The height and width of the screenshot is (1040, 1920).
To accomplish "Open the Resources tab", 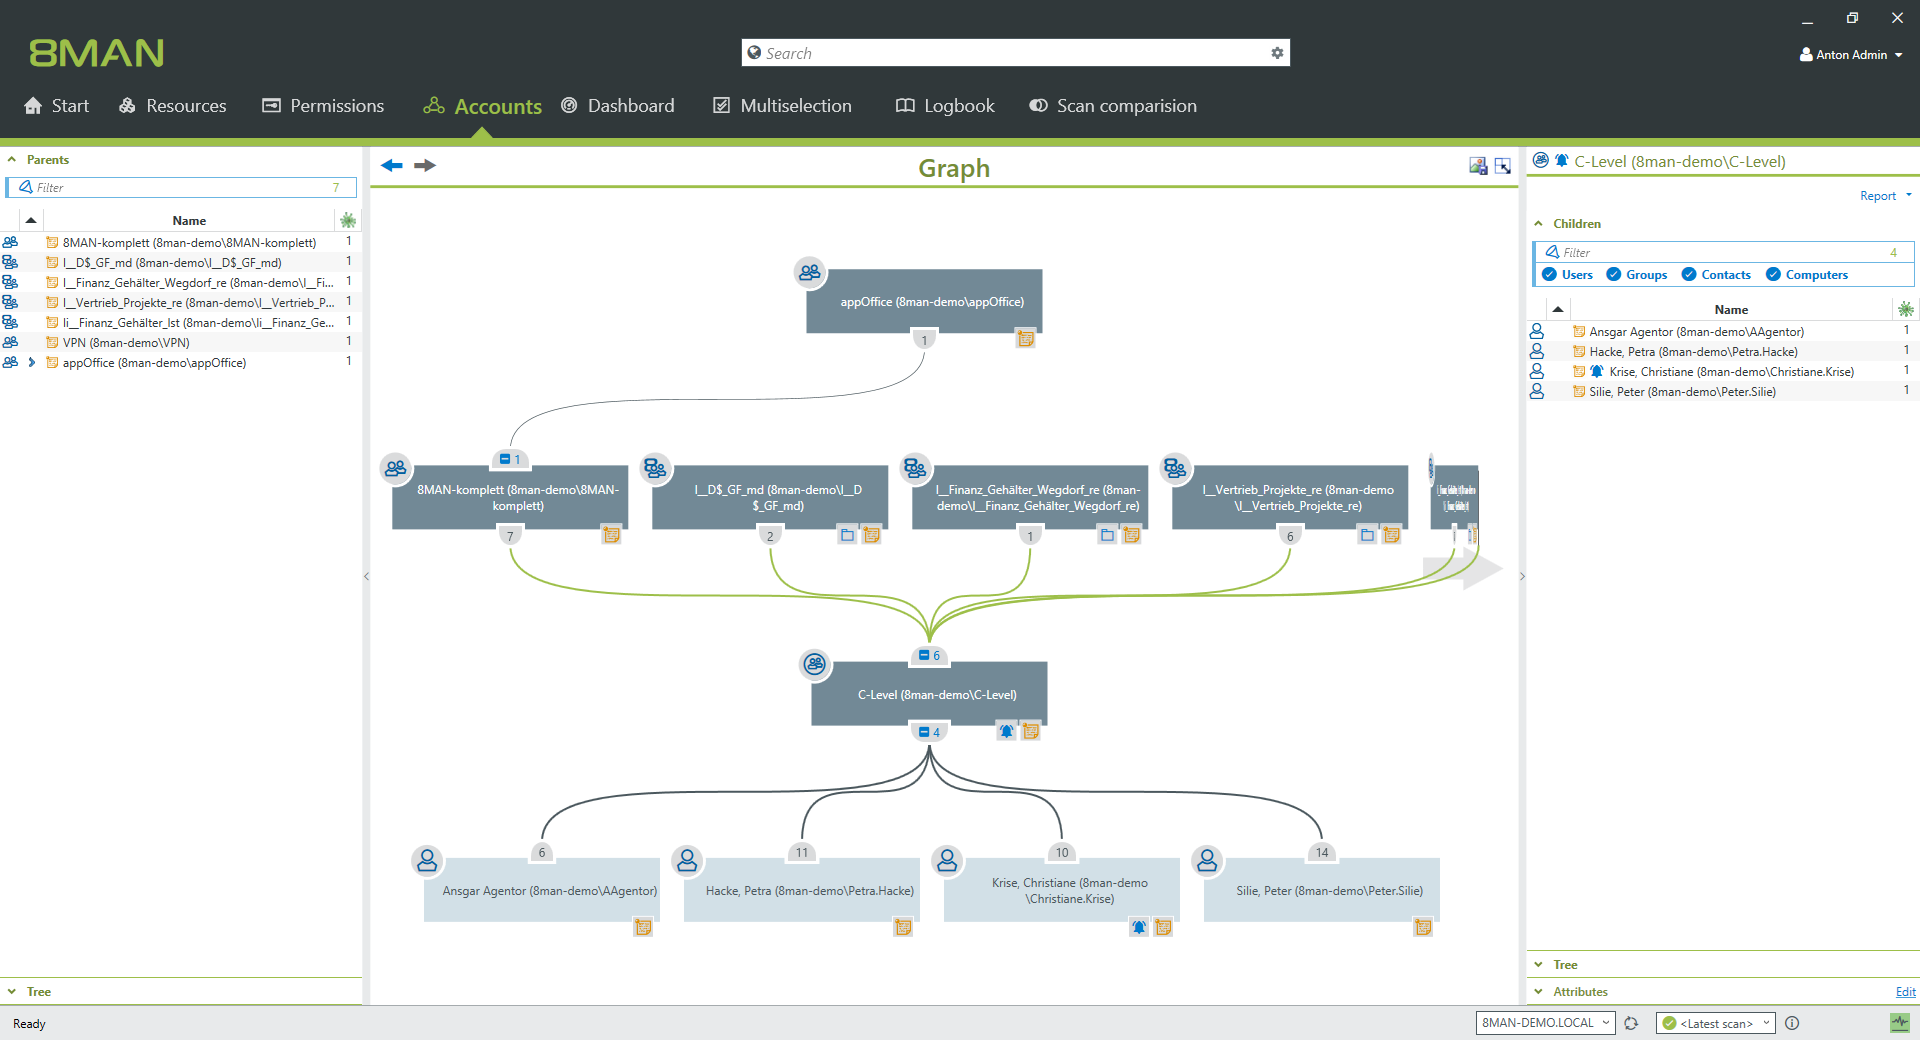I will pos(173,106).
